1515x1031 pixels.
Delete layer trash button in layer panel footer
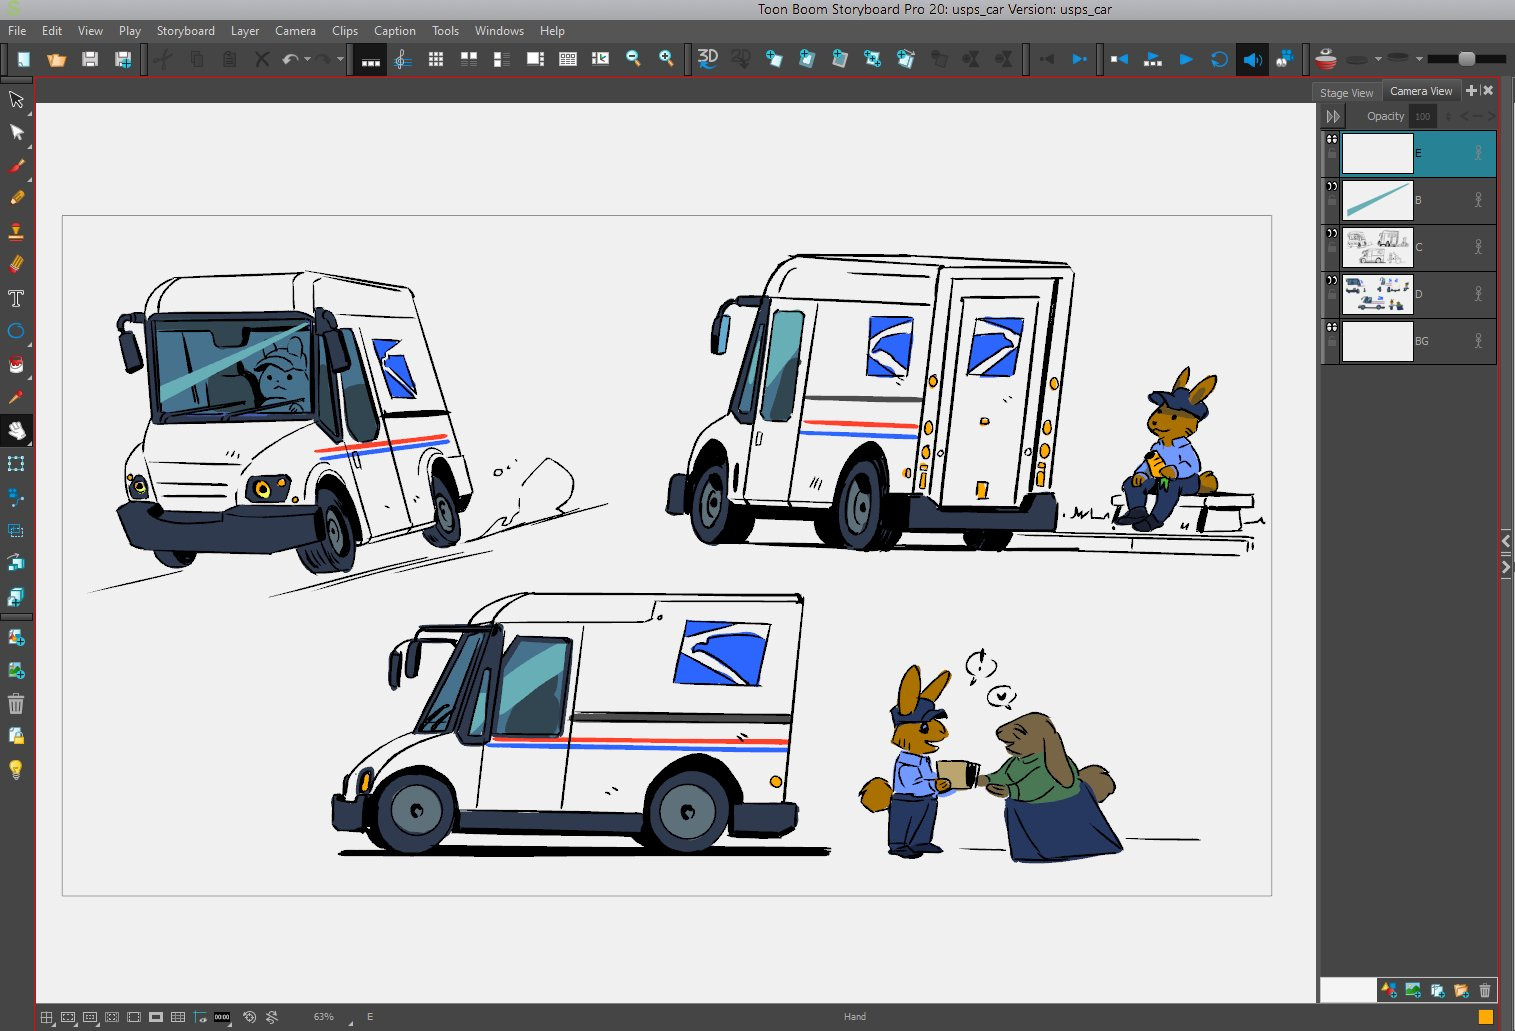tap(1485, 991)
